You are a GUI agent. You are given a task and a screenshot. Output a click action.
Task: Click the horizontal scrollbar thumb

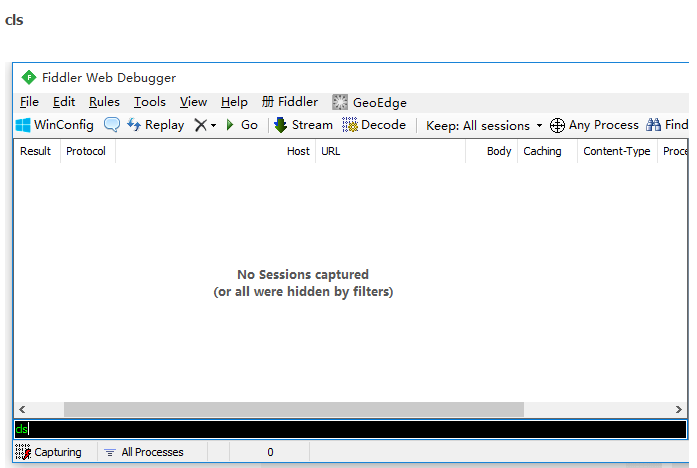coord(294,409)
